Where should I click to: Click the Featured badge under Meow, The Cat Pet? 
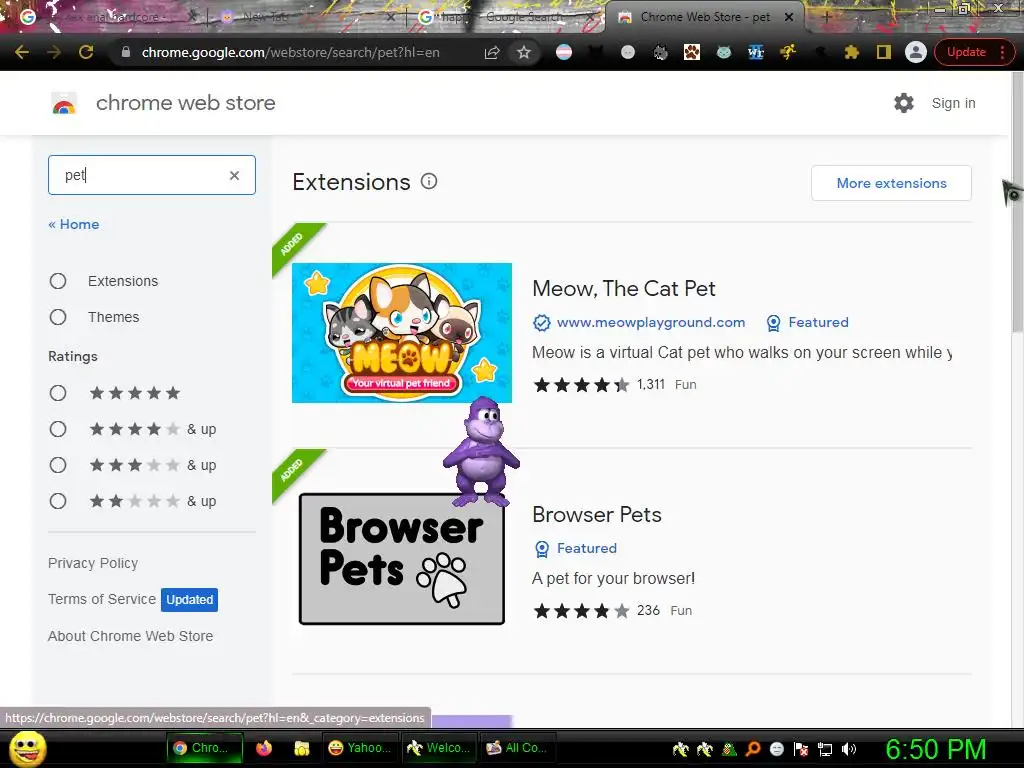pos(808,322)
